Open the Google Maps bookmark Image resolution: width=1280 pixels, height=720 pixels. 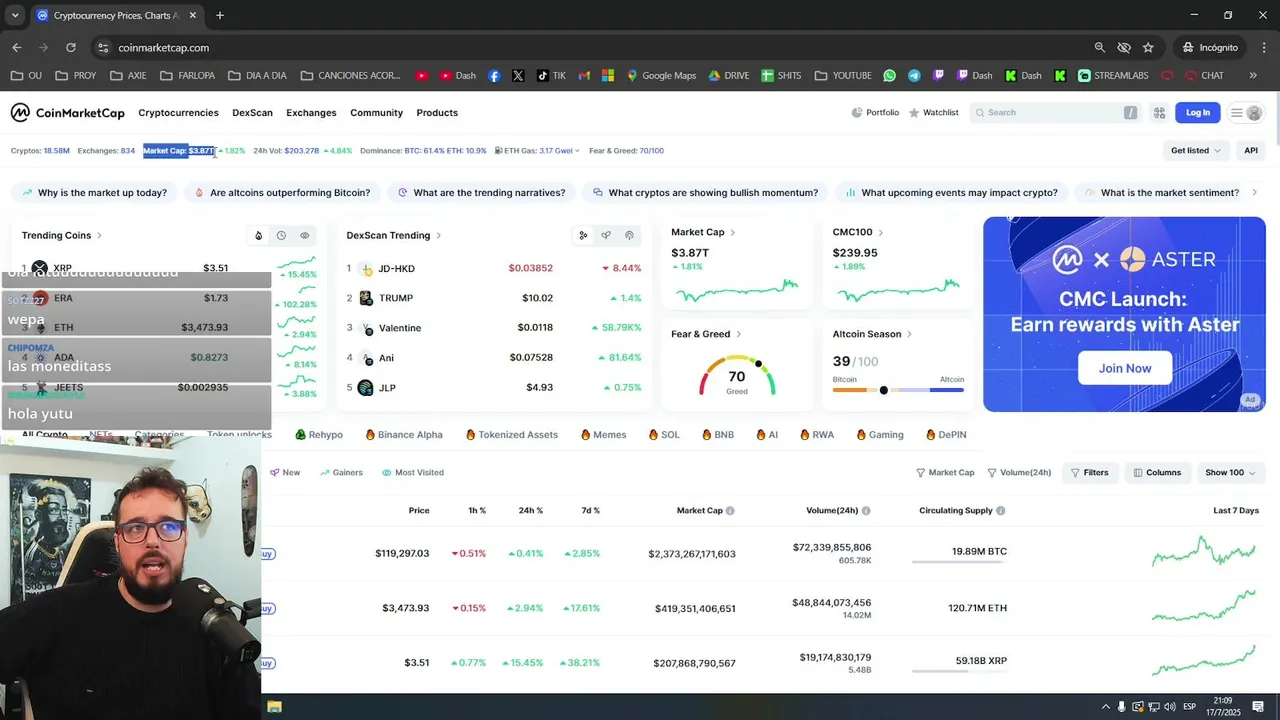click(x=661, y=75)
